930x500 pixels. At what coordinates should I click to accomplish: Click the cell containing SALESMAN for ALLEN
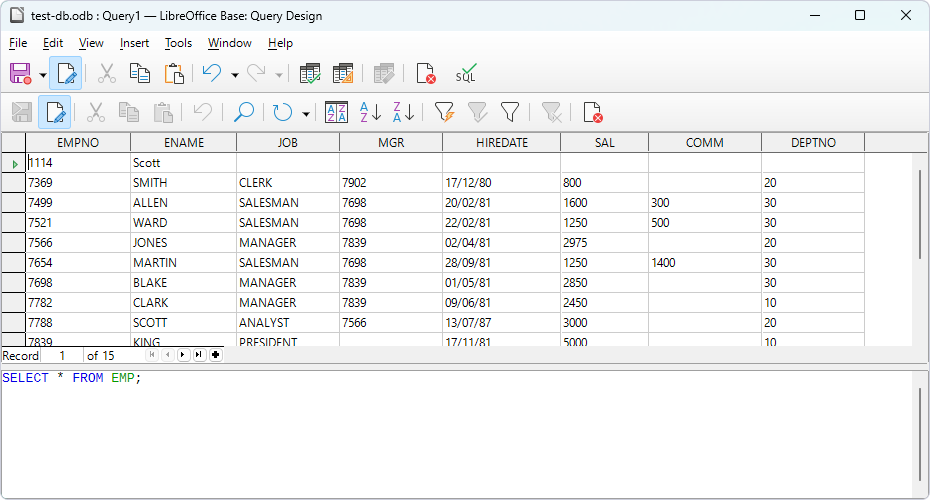click(x=288, y=203)
